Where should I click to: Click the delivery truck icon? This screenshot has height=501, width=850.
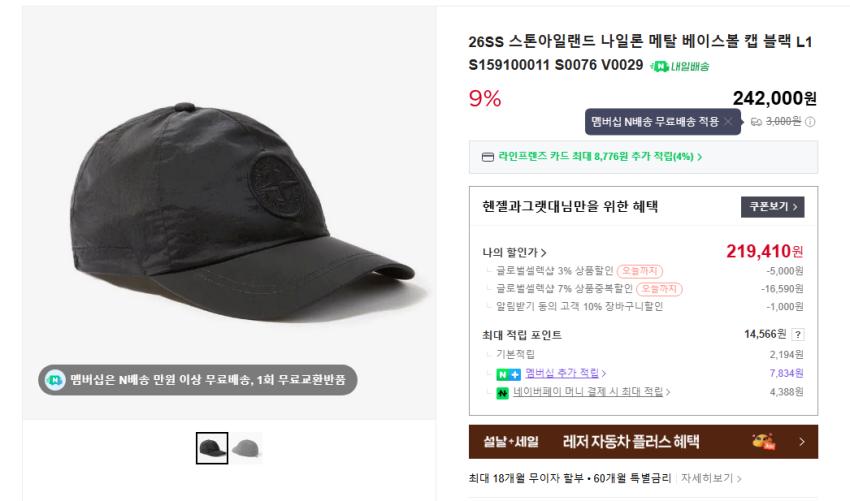pos(756,122)
